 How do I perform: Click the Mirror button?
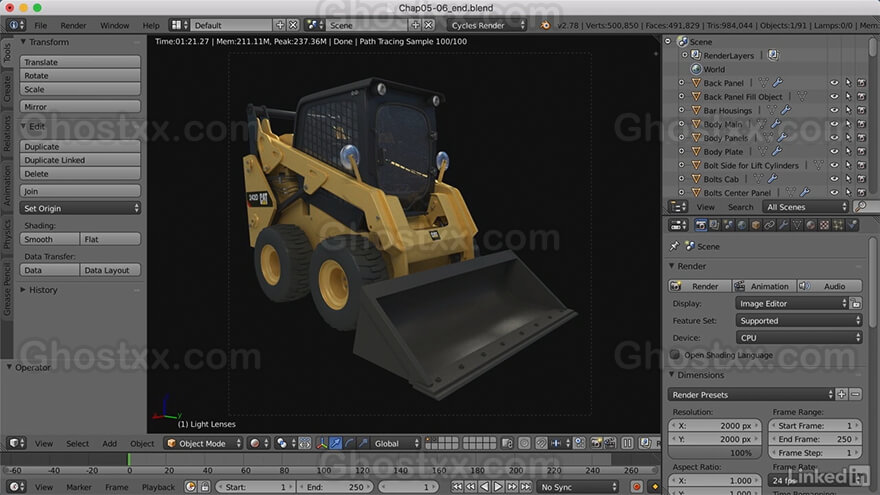[80, 107]
